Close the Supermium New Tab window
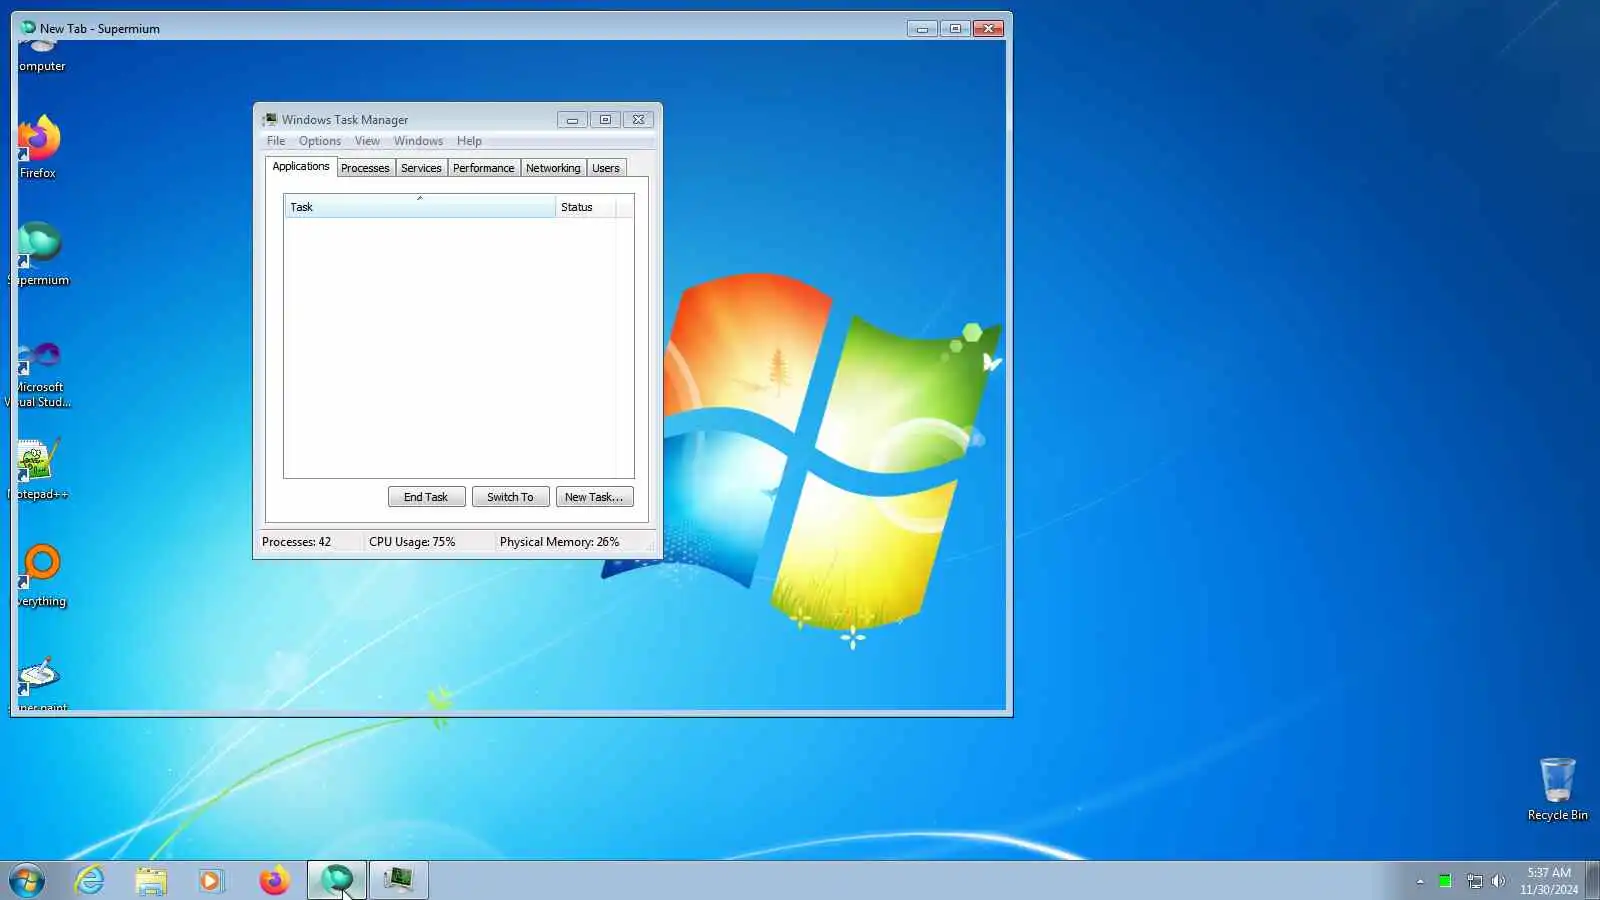 coord(988,29)
